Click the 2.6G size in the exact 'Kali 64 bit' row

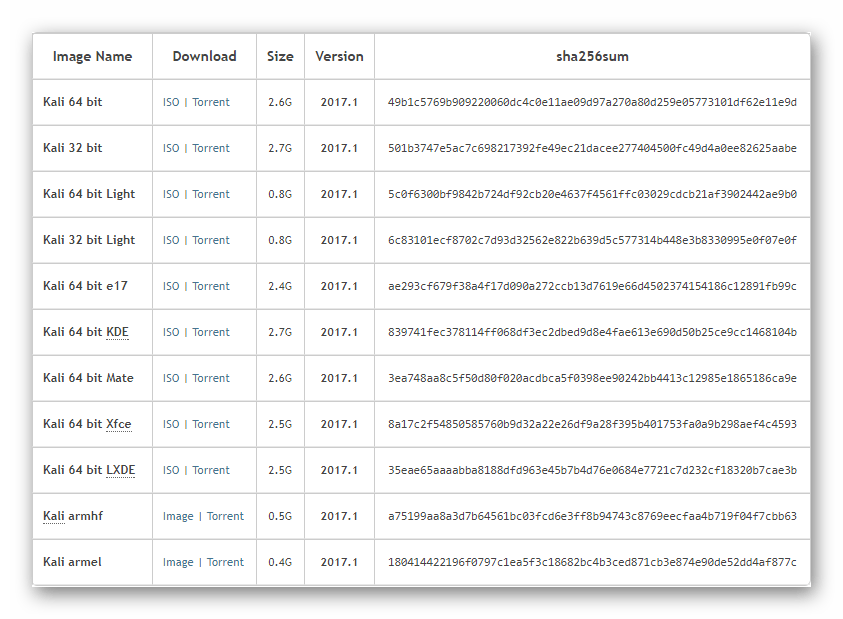(280, 102)
